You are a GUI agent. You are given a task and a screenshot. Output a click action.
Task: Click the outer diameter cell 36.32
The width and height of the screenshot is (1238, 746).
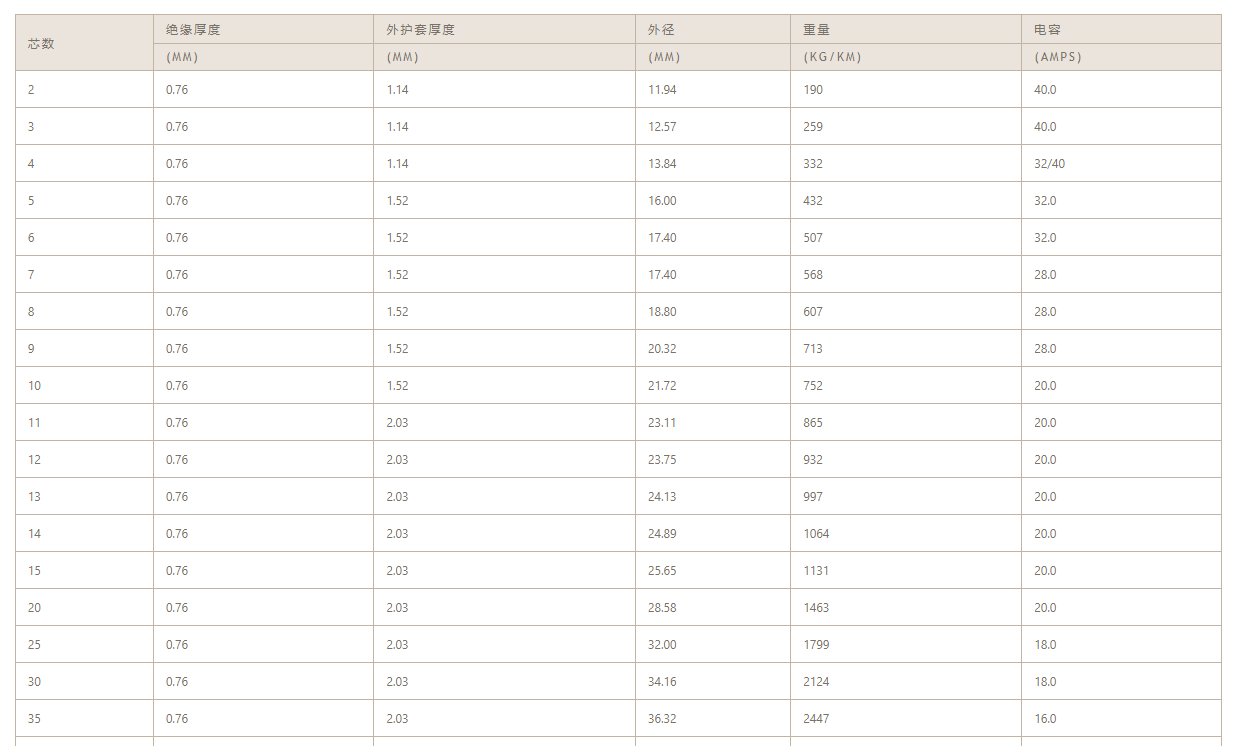coord(662,719)
